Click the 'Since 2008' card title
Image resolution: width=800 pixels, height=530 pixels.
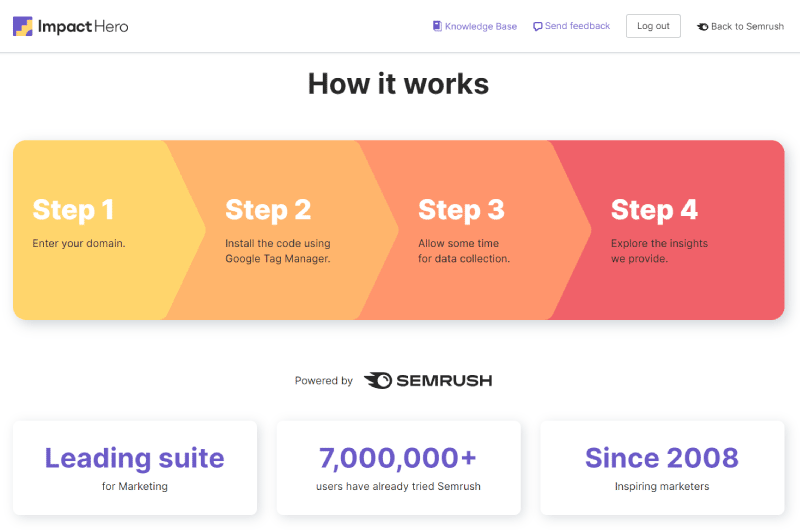tap(662, 458)
